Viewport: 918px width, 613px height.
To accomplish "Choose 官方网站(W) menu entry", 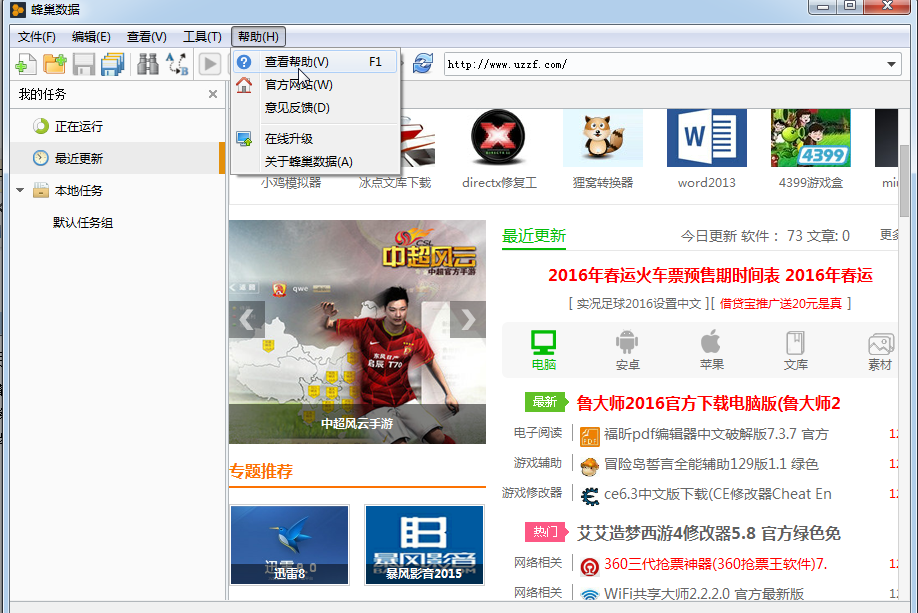I will click(x=316, y=85).
